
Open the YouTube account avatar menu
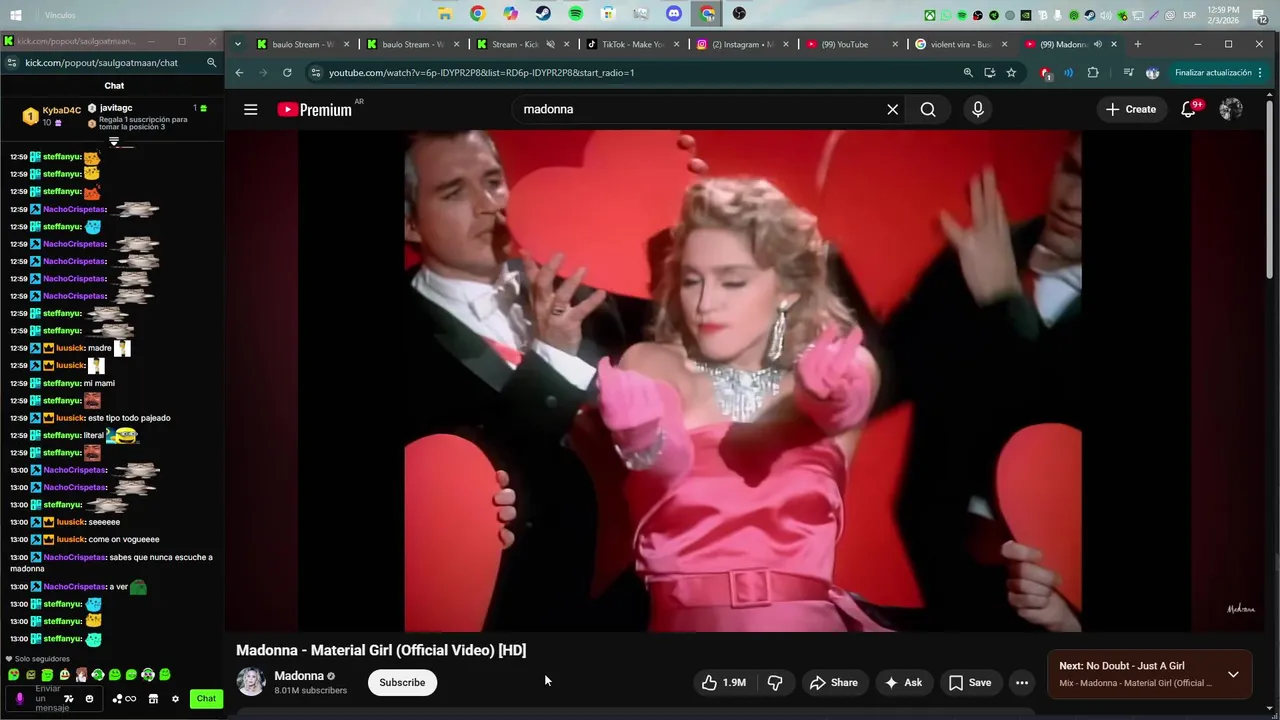click(1231, 109)
